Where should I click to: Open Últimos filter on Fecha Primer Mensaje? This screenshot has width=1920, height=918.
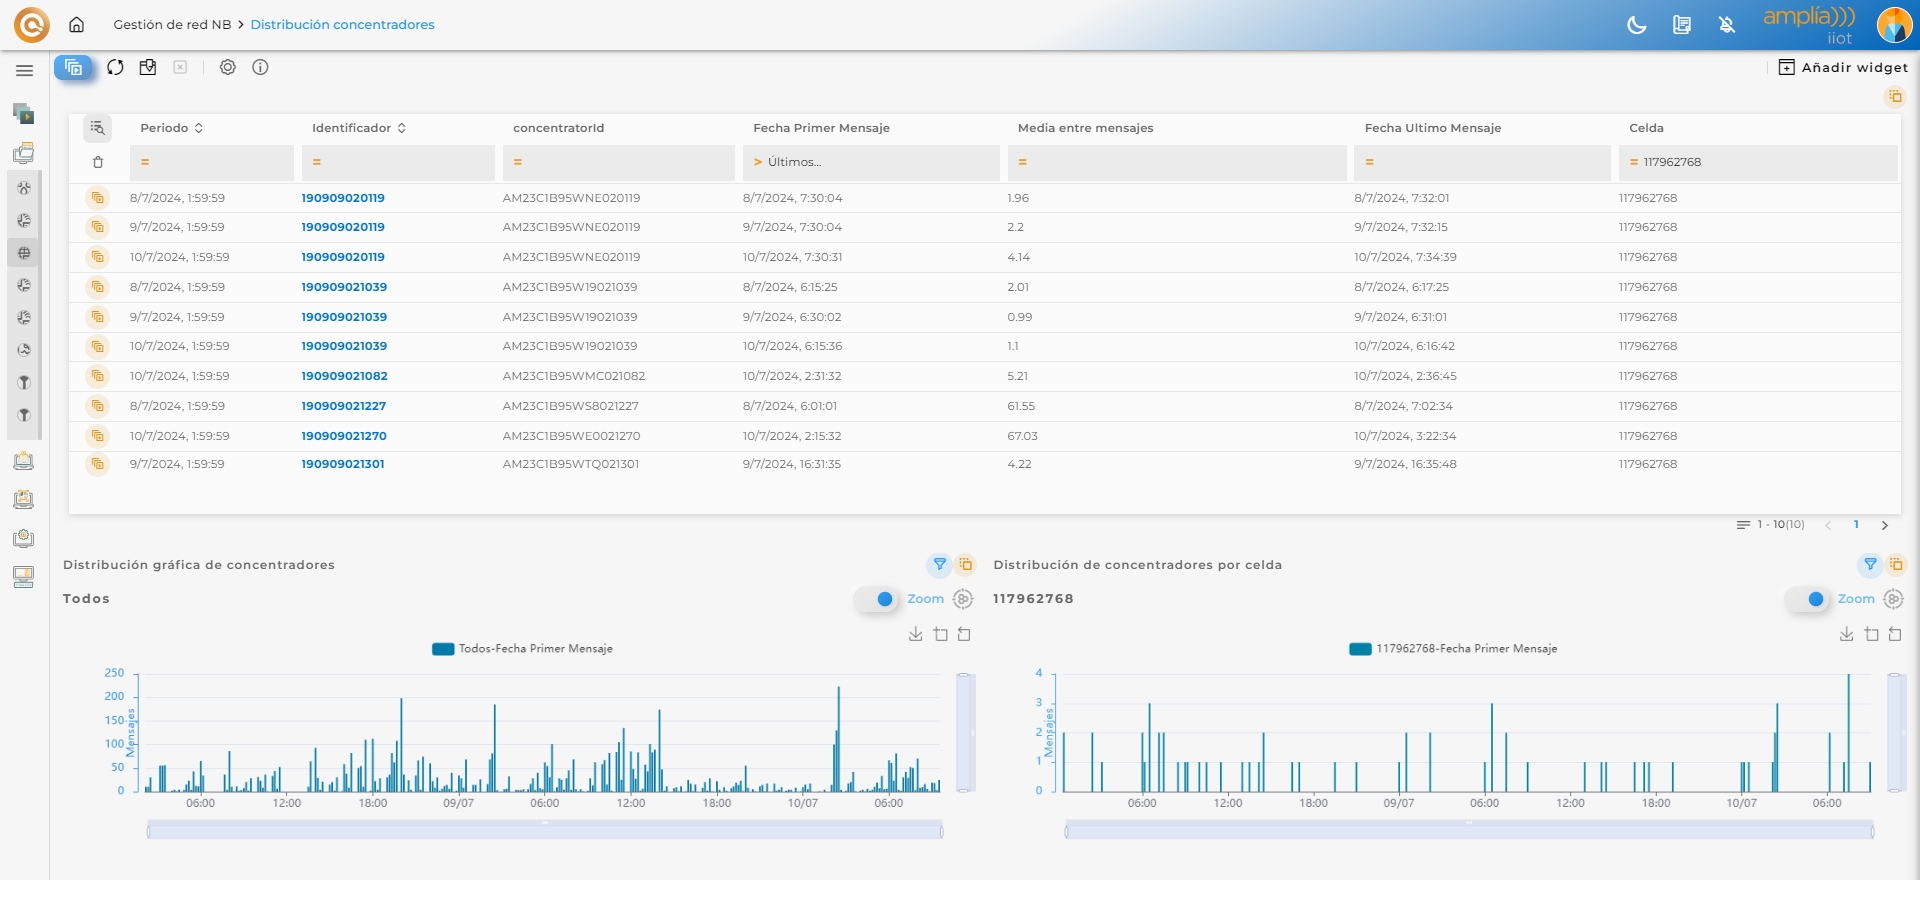coord(871,162)
